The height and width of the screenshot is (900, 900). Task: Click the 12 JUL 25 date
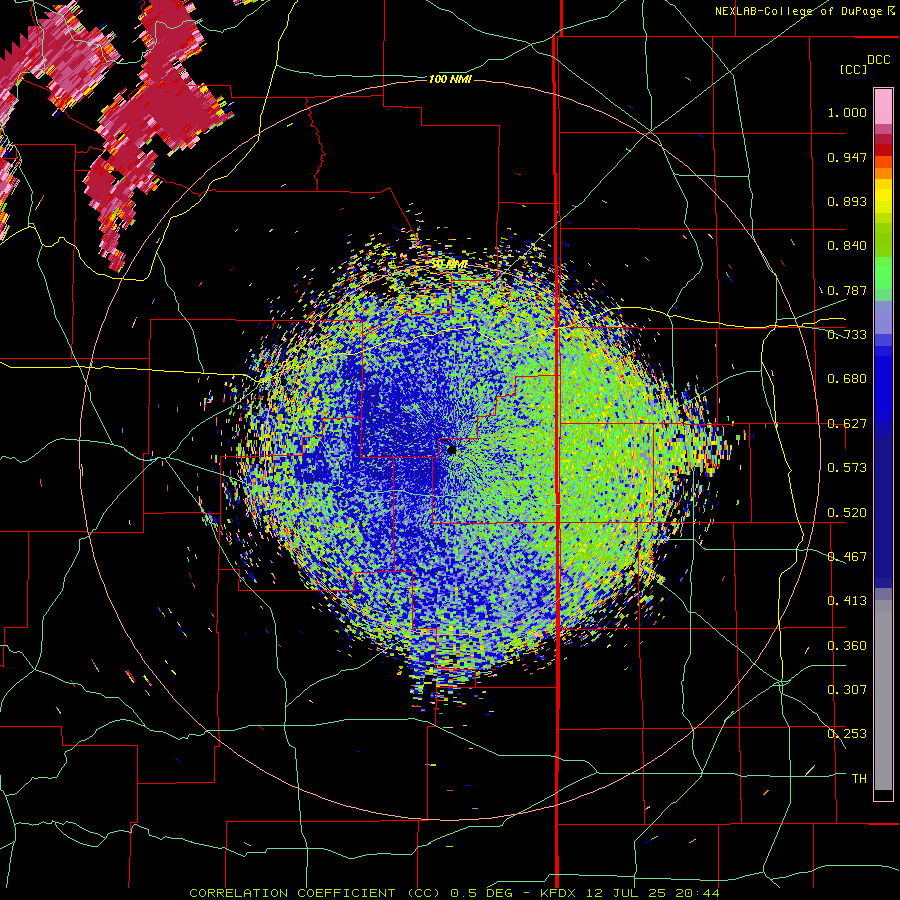pyautogui.click(x=628, y=893)
